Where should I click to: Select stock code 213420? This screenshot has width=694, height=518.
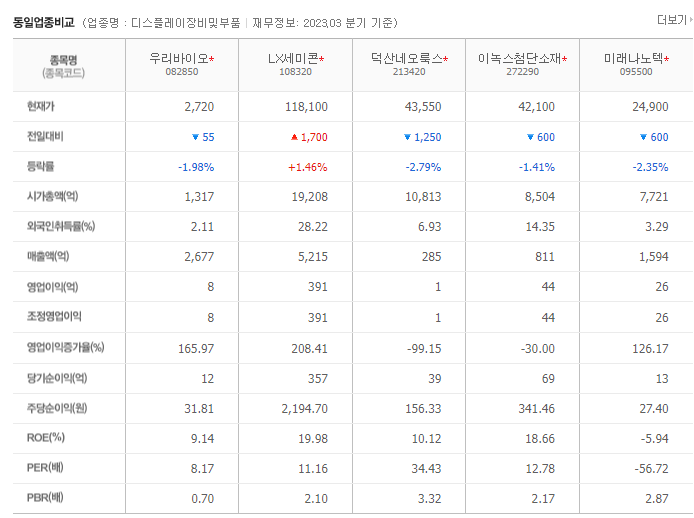click(409, 72)
